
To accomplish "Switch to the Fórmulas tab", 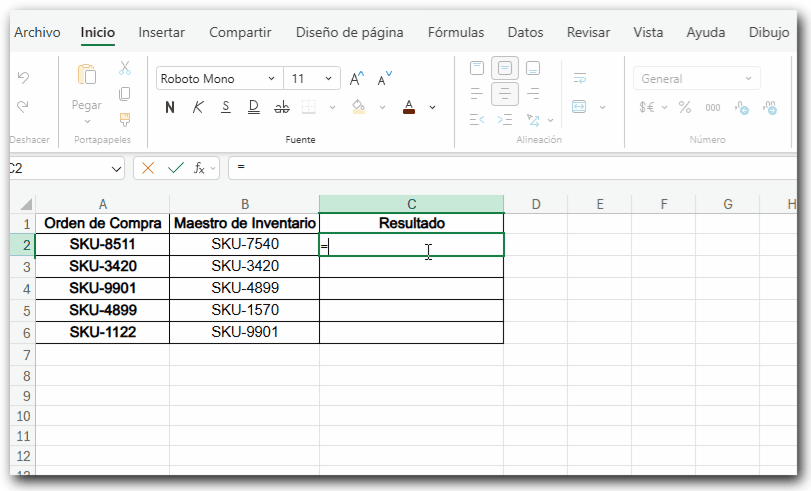I will (x=456, y=32).
